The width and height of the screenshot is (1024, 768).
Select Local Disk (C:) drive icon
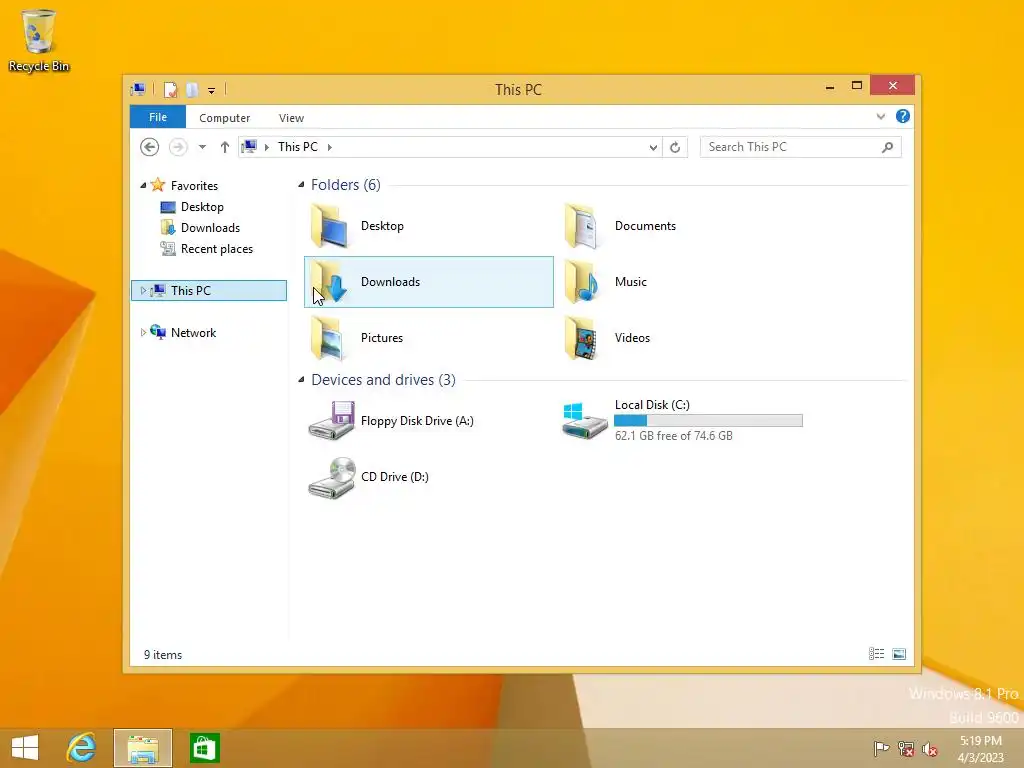click(584, 421)
